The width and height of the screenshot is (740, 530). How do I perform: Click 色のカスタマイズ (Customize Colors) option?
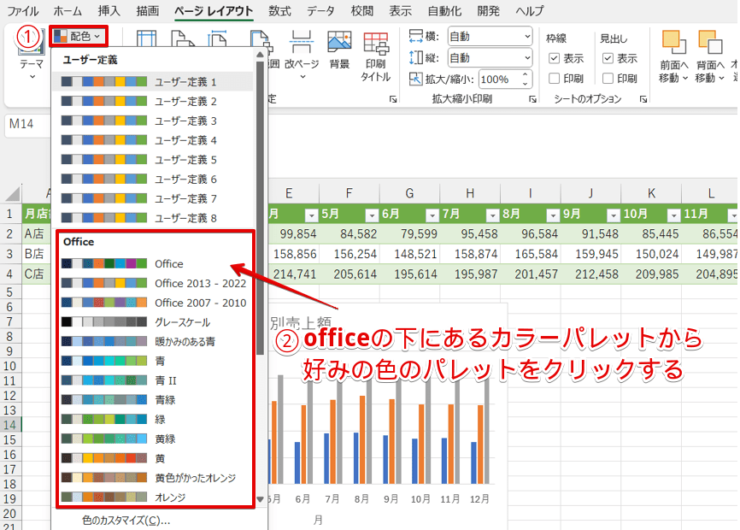coord(125,520)
